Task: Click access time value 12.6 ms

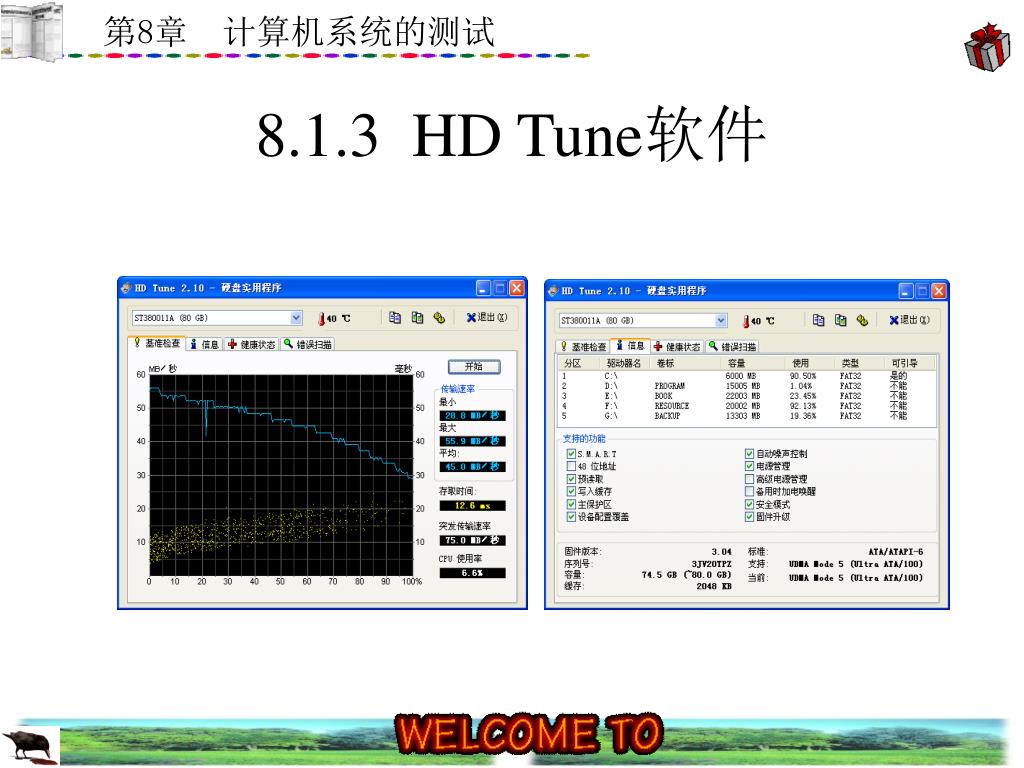Action: click(472, 505)
